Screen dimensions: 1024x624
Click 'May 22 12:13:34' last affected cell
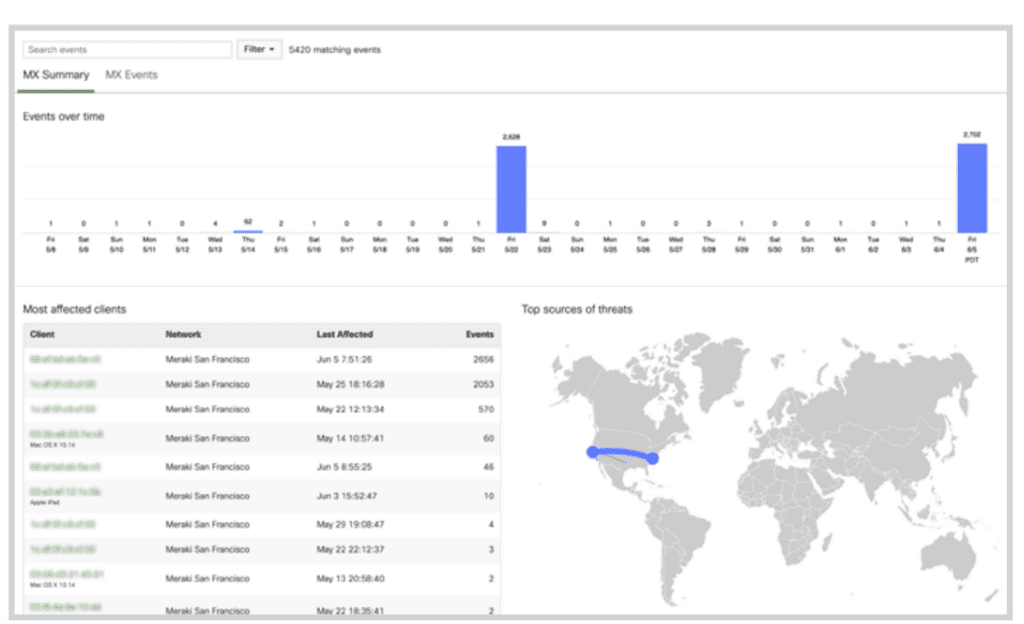pyautogui.click(x=351, y=409)
